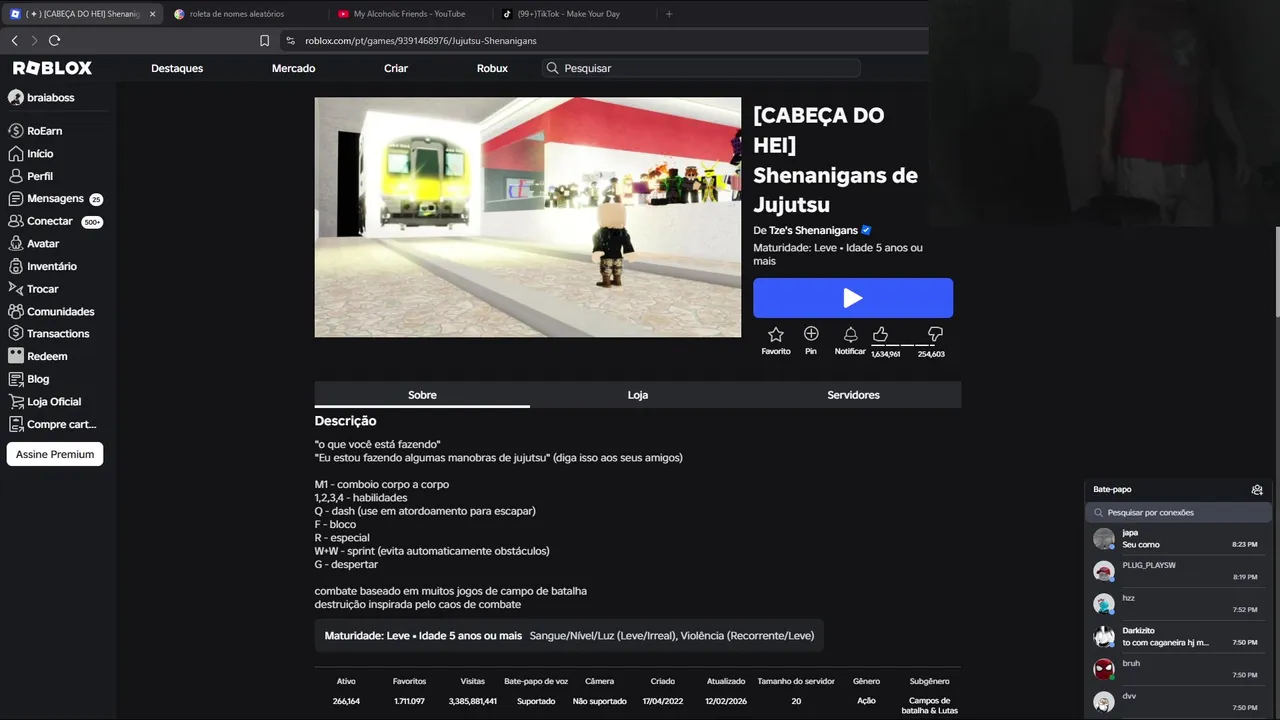Open Tze's Shenanigans creator link
1280x720 pixels.
[x=813, y=230]
